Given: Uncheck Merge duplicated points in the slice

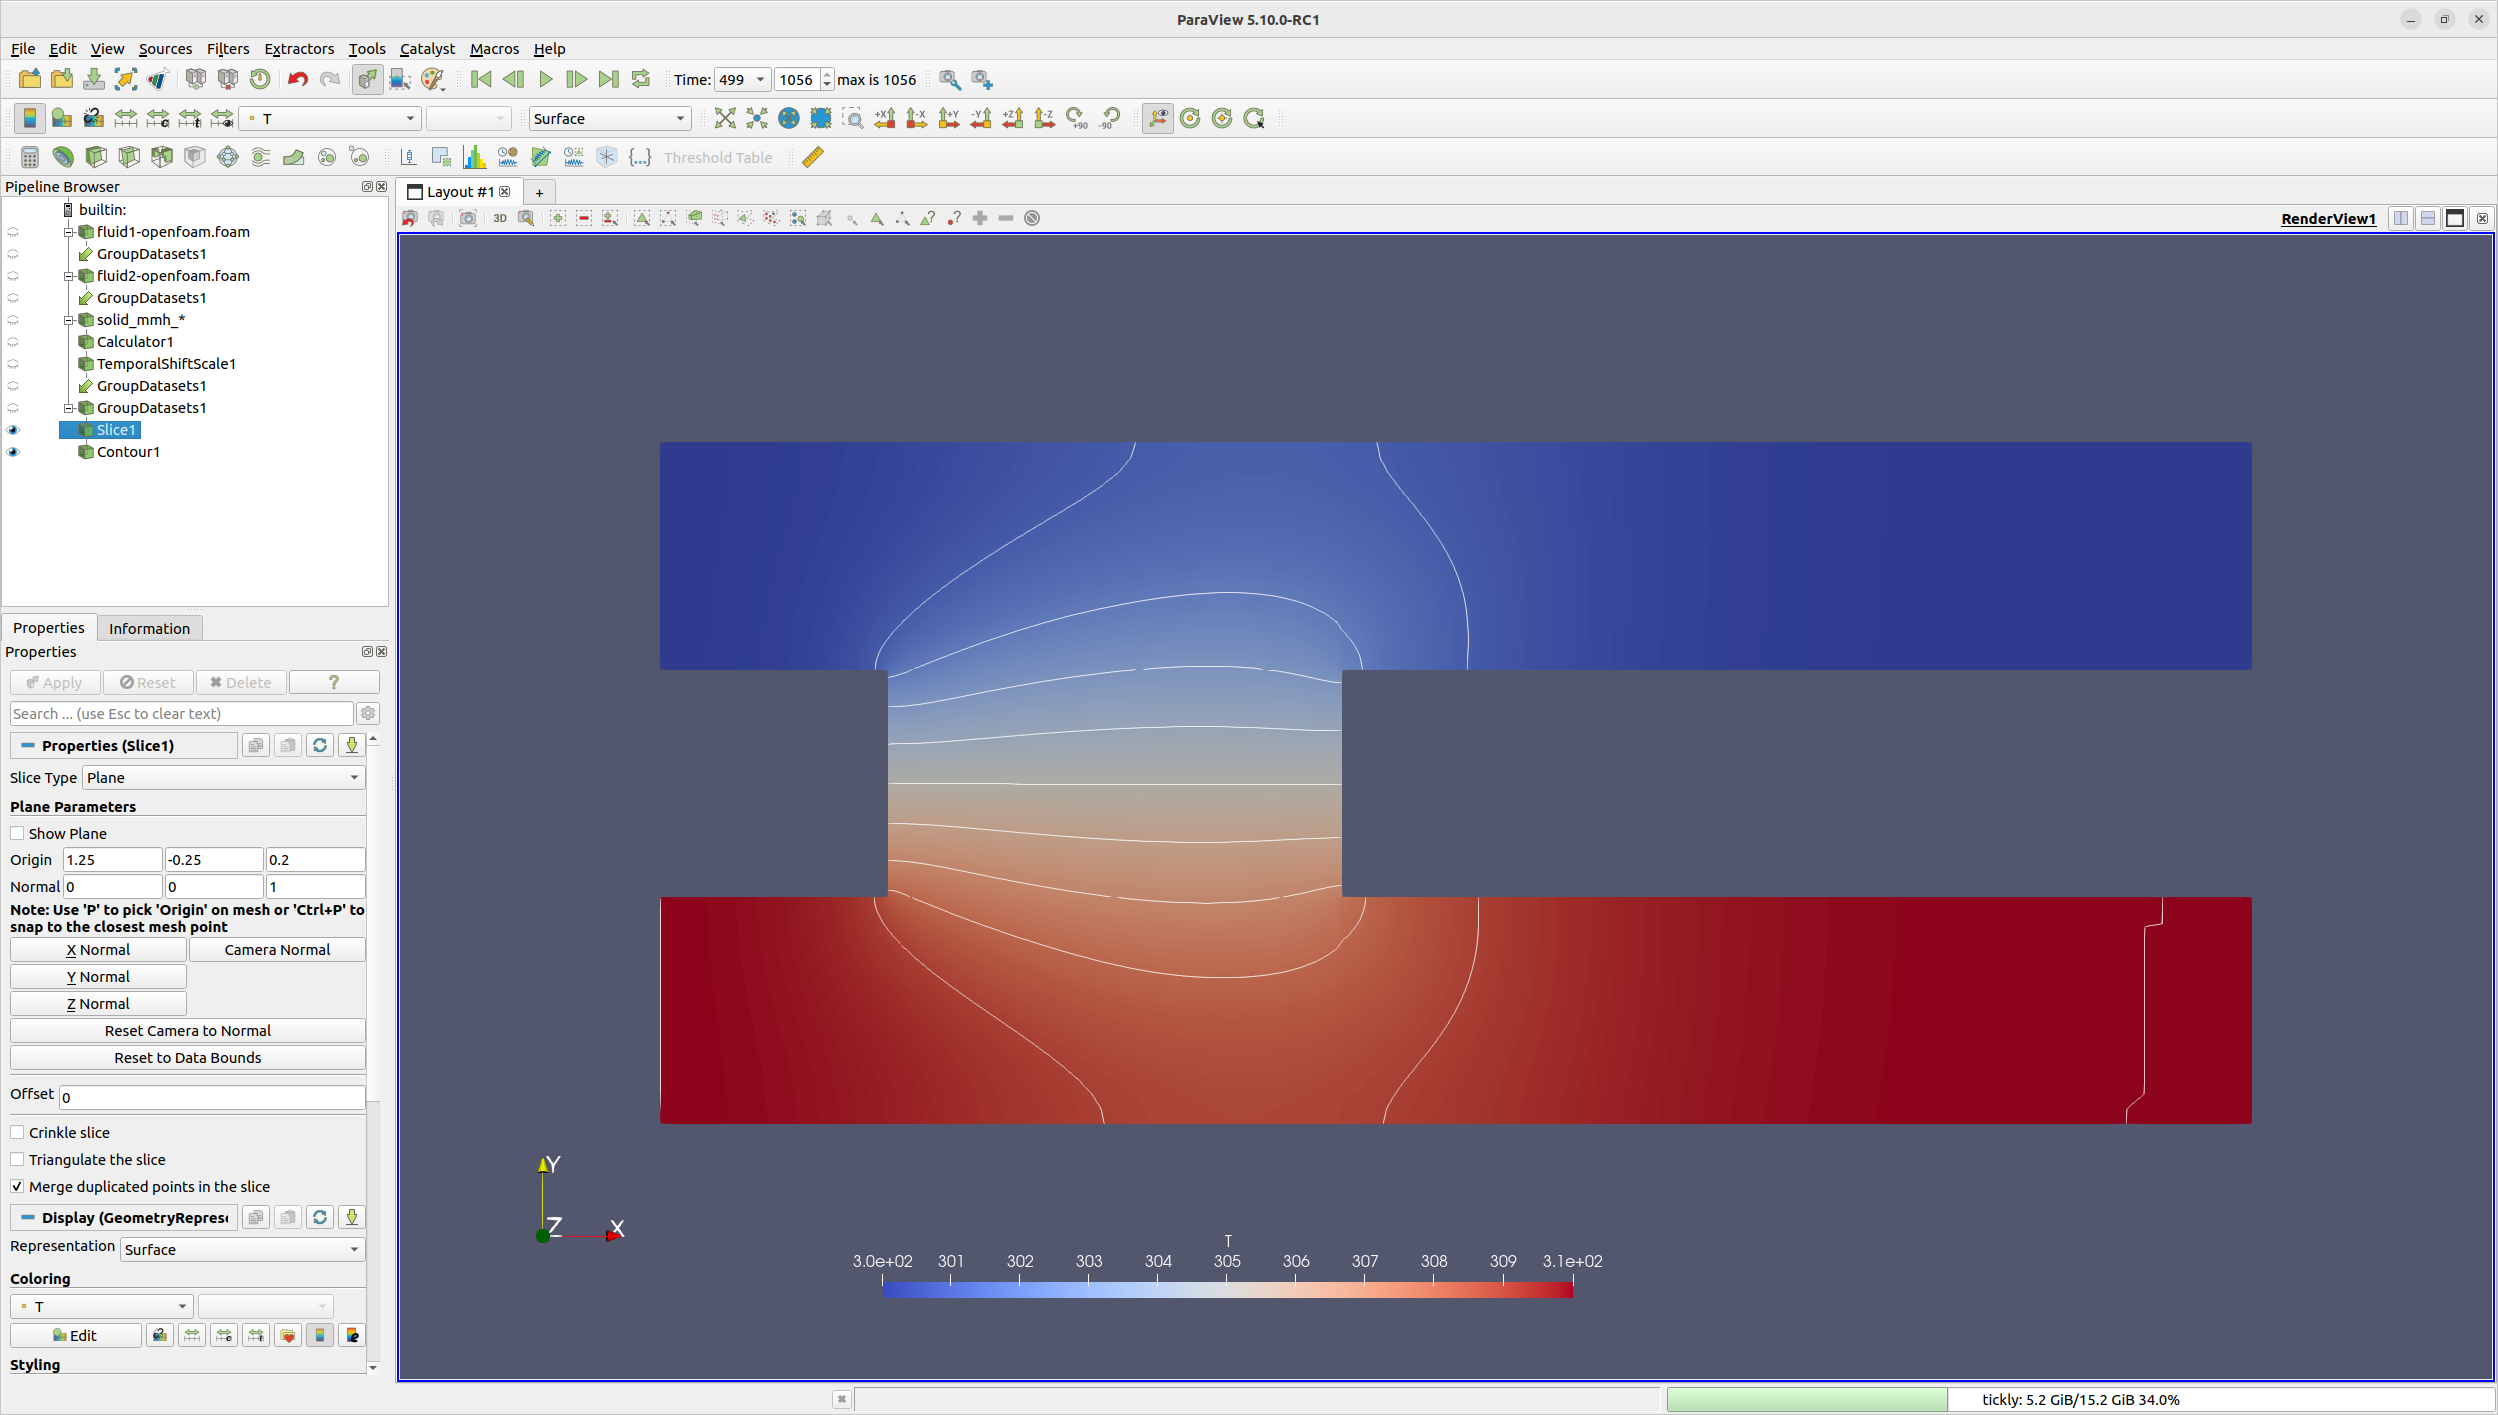Looking at the screenshot, I should pos(18,1186).
